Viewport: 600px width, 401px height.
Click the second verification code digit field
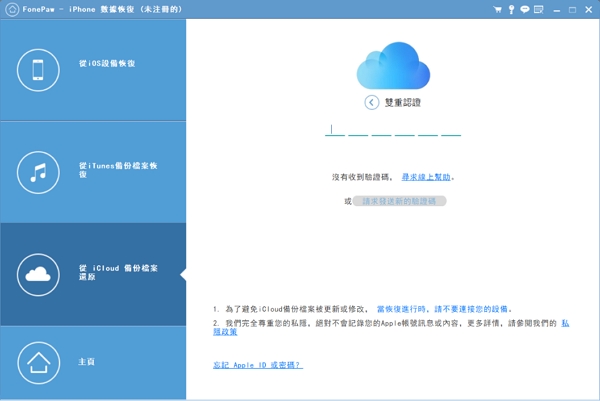pyautogui.click(x=358, y=129)
